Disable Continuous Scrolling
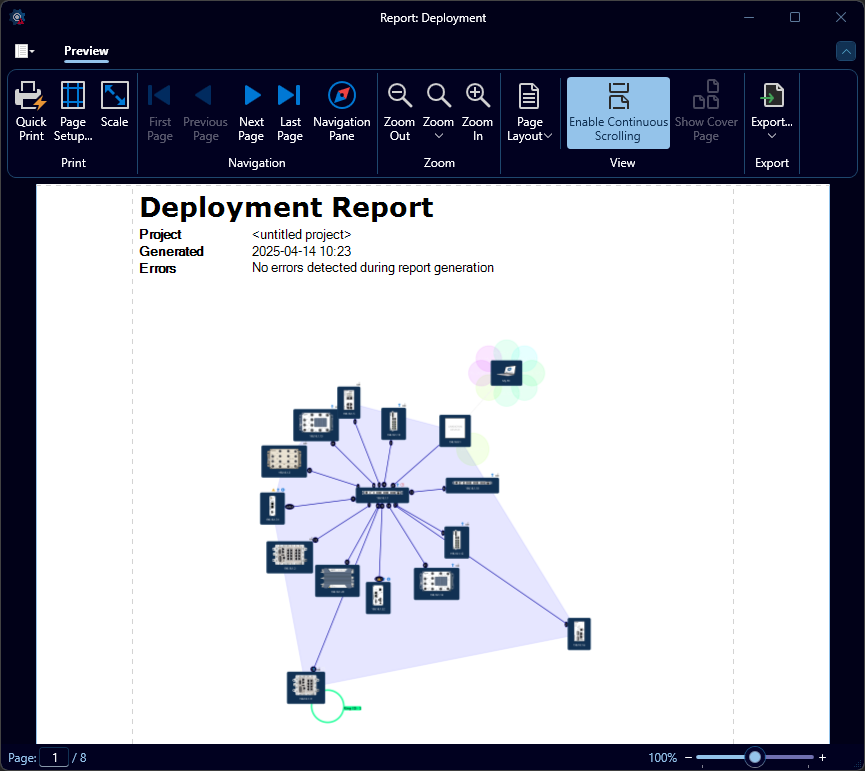 click(x=617, y=112)
